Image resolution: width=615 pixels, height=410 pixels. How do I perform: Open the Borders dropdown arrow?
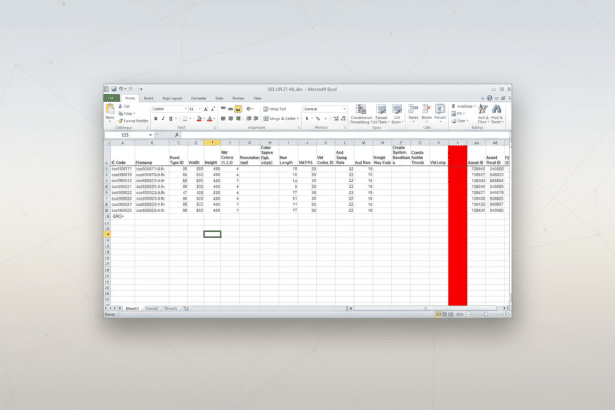191,118
